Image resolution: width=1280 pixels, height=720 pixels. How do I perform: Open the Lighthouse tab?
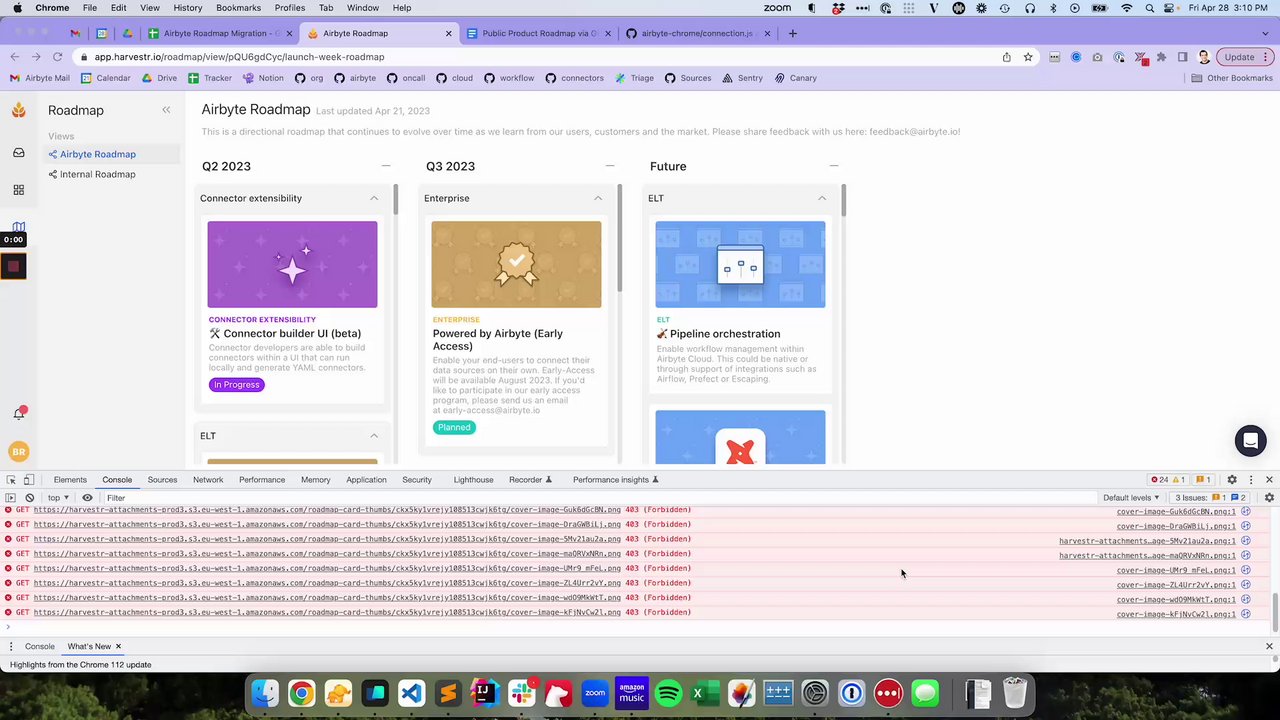[x=473, y=480]
